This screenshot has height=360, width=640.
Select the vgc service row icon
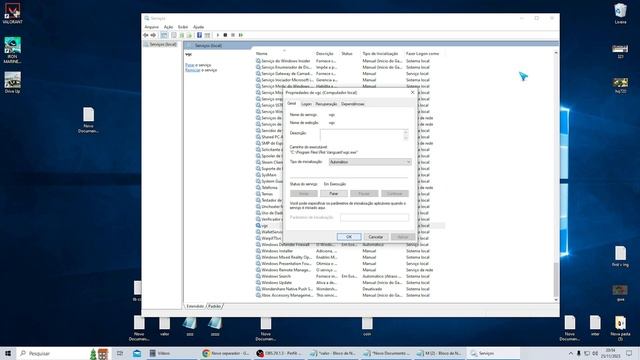[258, 225]
